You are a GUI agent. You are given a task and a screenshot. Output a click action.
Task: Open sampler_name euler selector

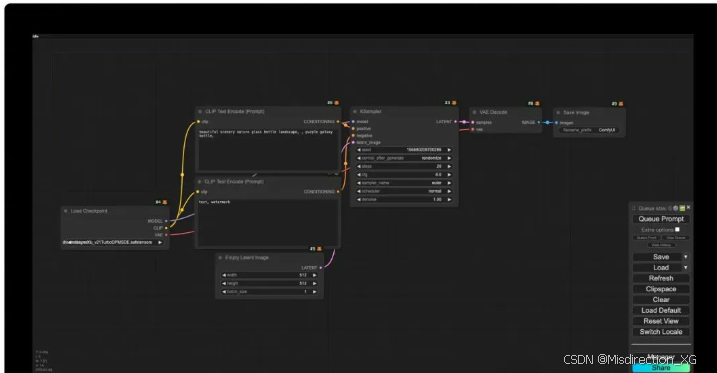pos(404,183)
